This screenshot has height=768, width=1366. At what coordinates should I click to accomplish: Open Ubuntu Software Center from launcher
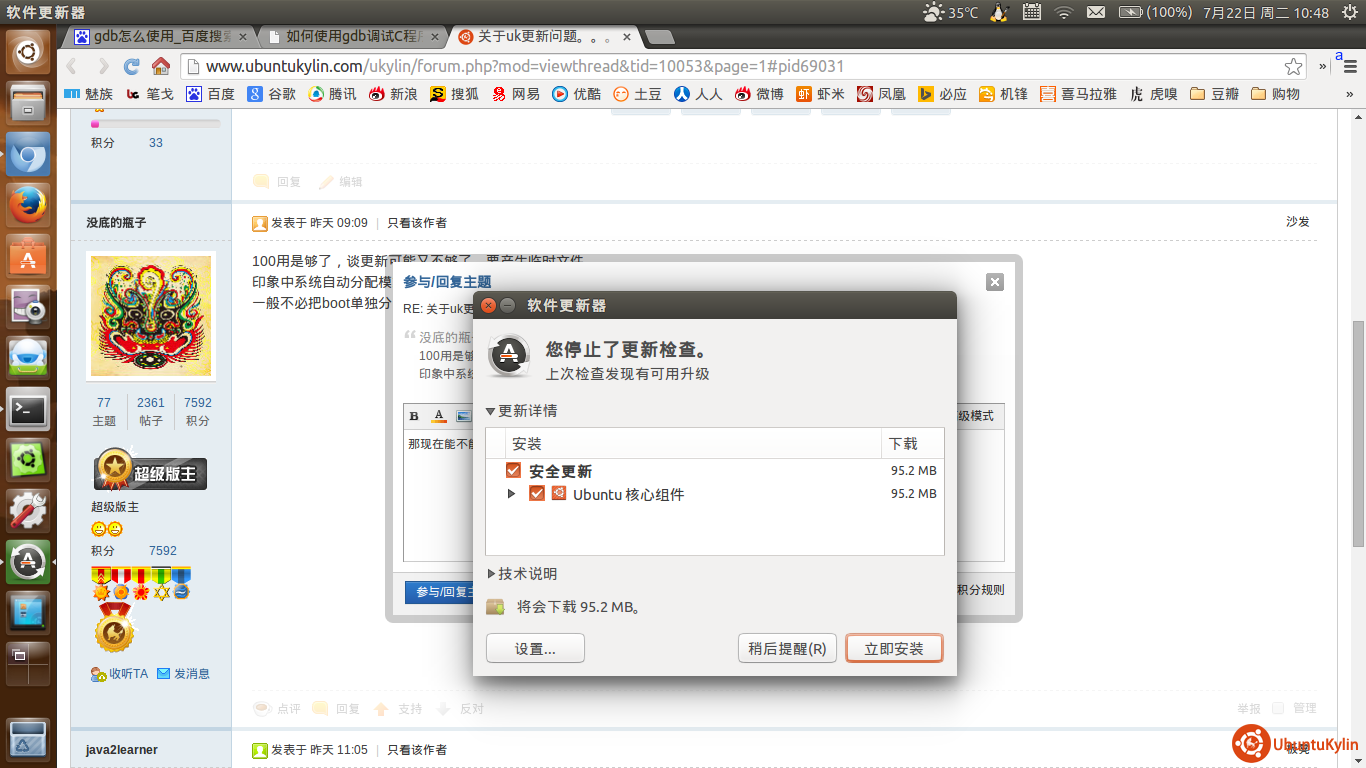point(28,257)
